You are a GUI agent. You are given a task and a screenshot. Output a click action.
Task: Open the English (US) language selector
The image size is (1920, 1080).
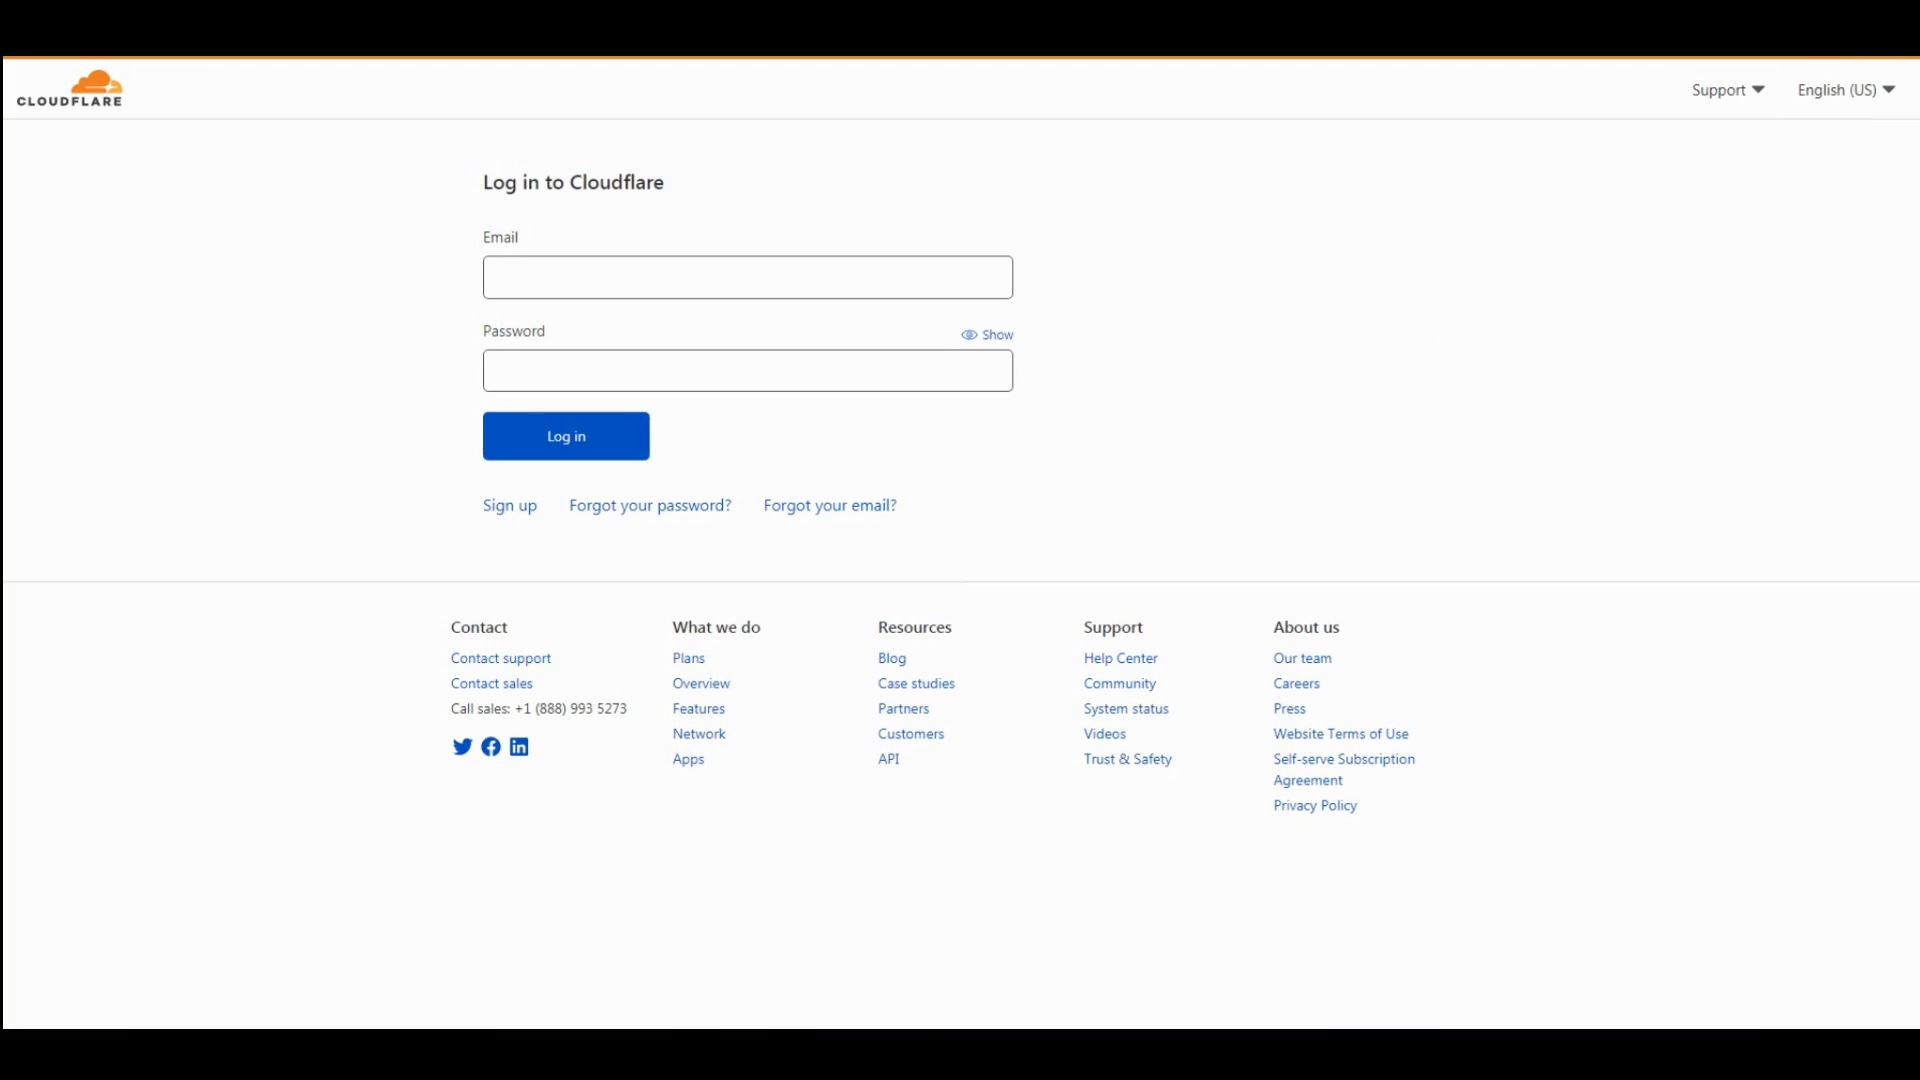click(x=1845, y=90)
